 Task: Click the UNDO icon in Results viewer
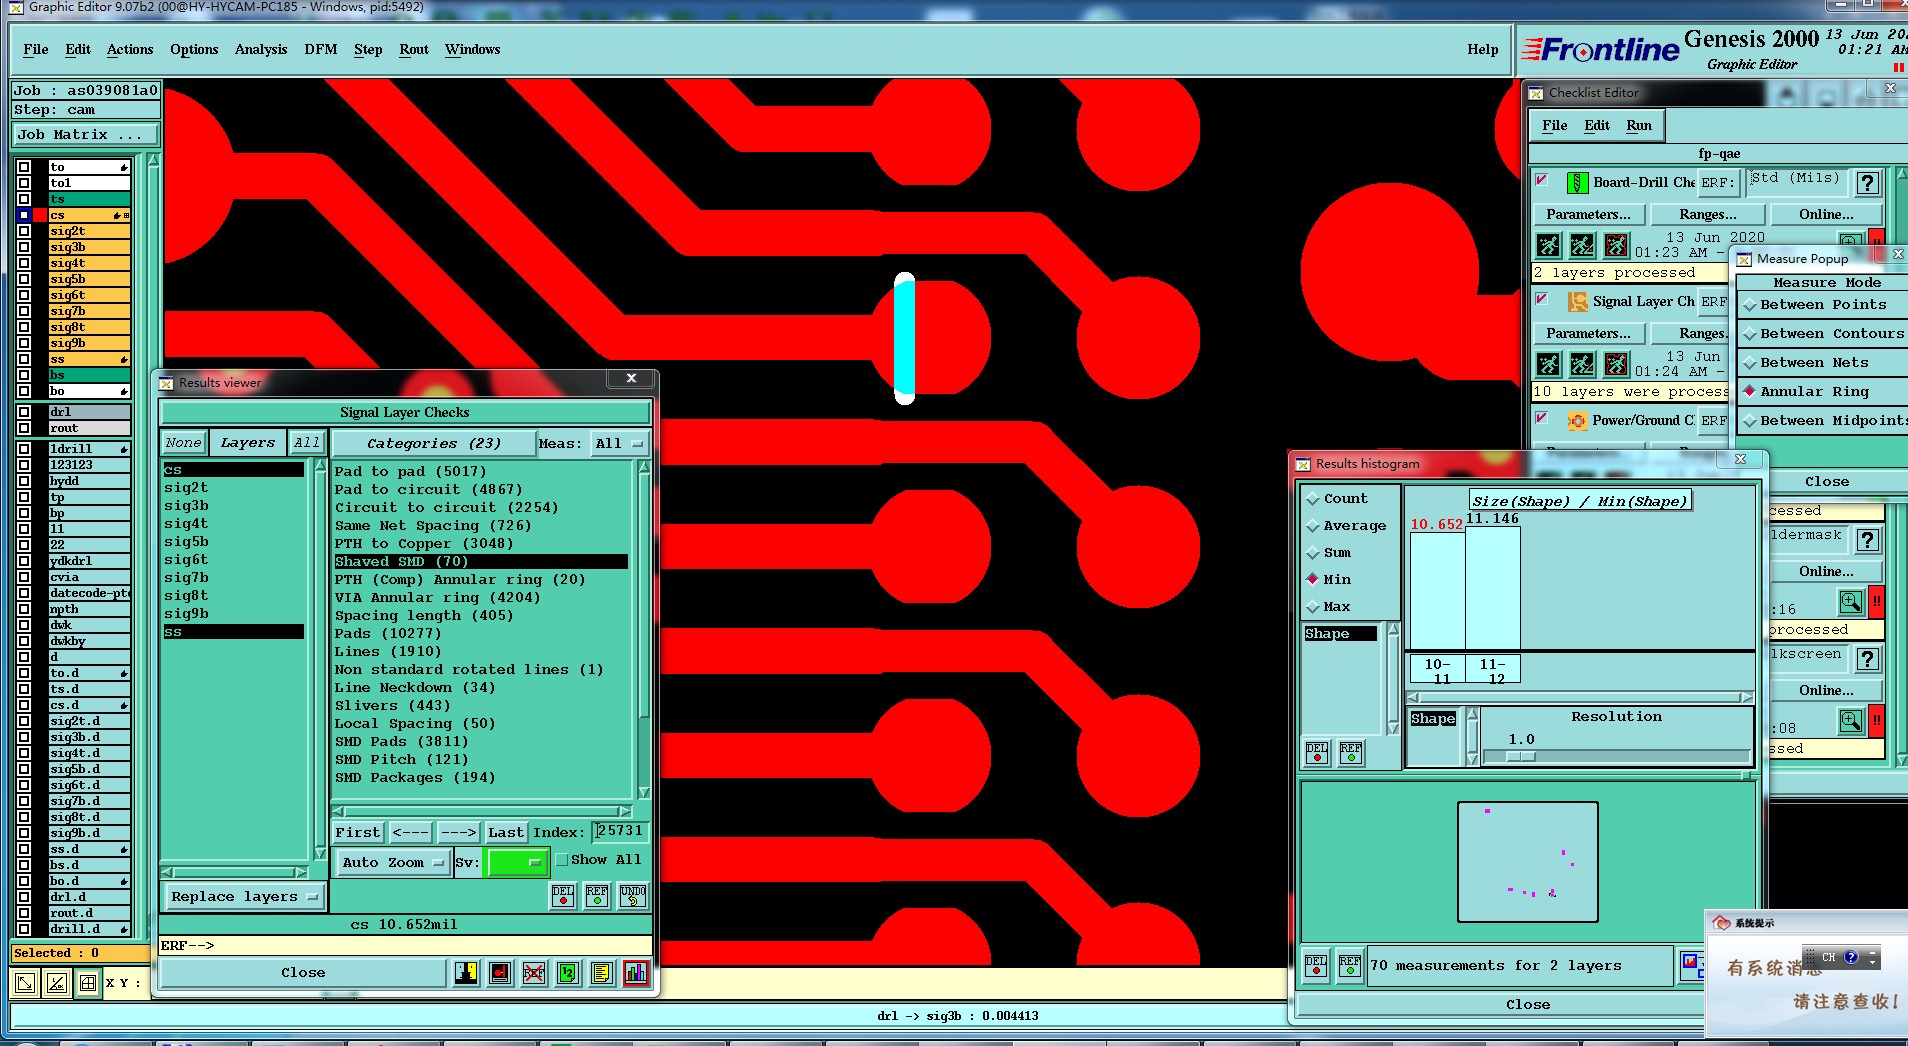click(x=633, y=895)
